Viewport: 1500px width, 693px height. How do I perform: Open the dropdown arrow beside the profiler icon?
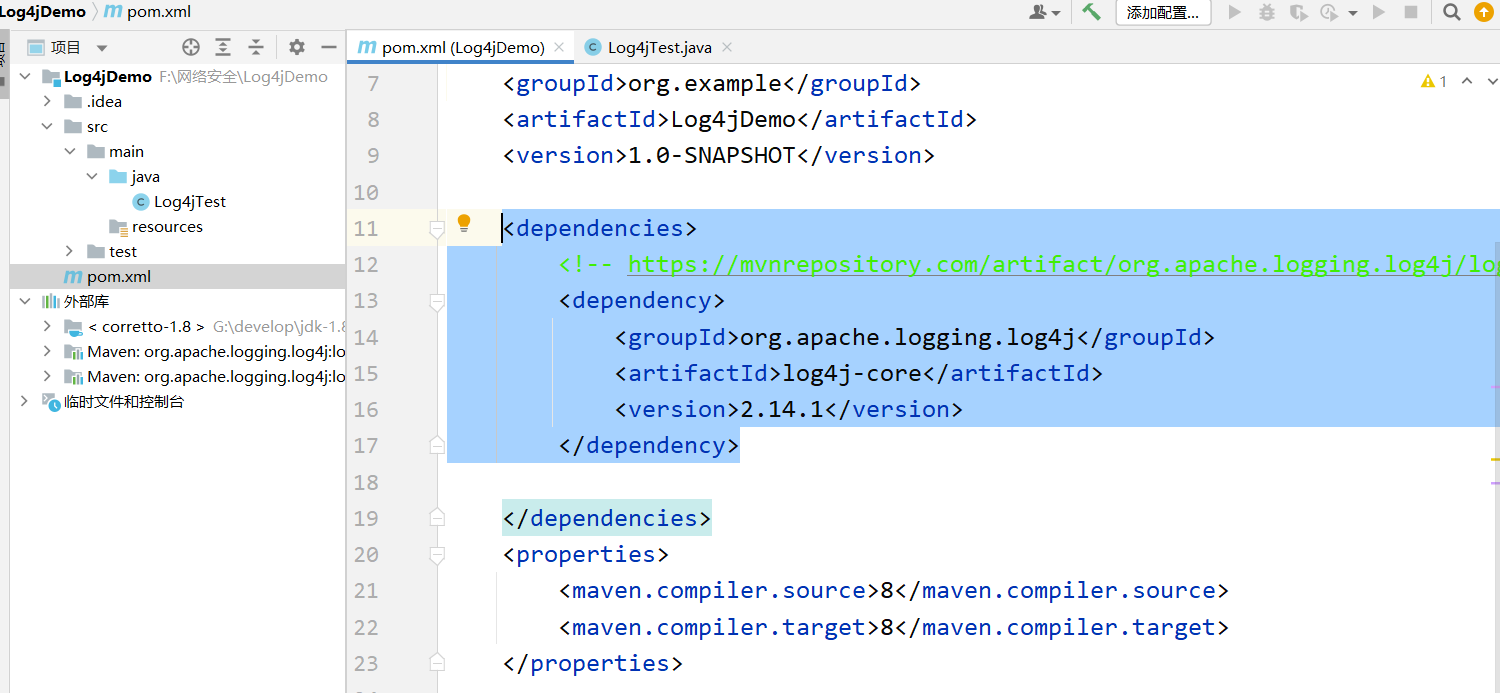point(1353,13)
